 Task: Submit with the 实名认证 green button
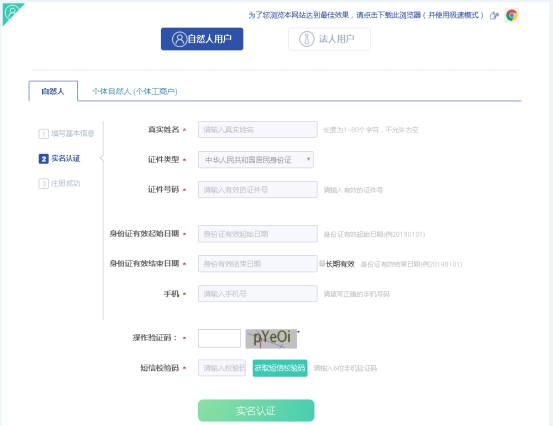(256, 410)
